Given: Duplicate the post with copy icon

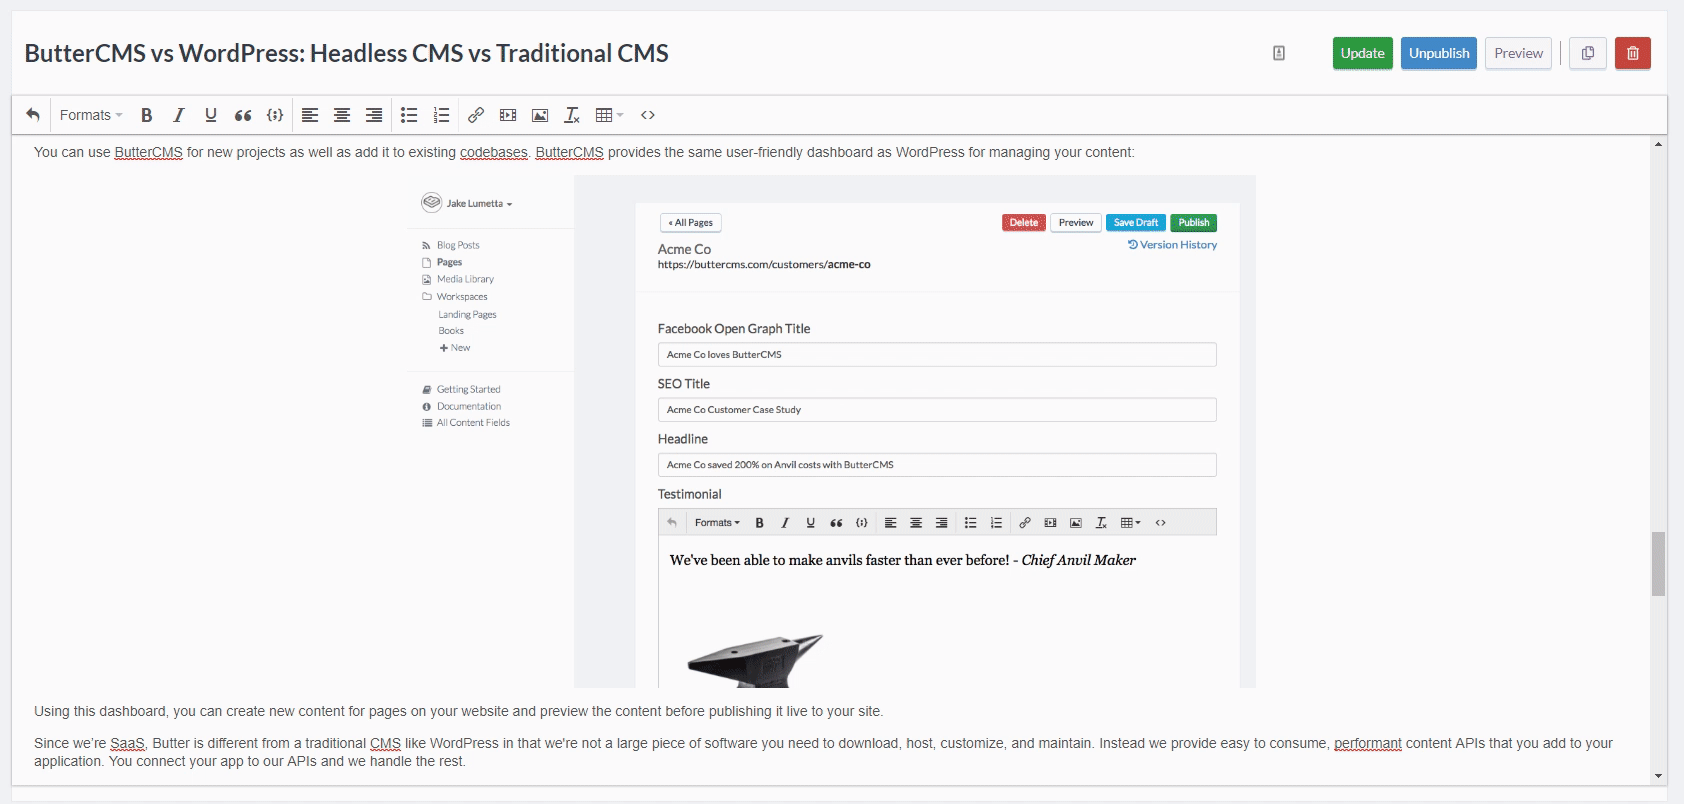Looking at the screenshot, I should pyautogui.click(x=1588, y=53).
